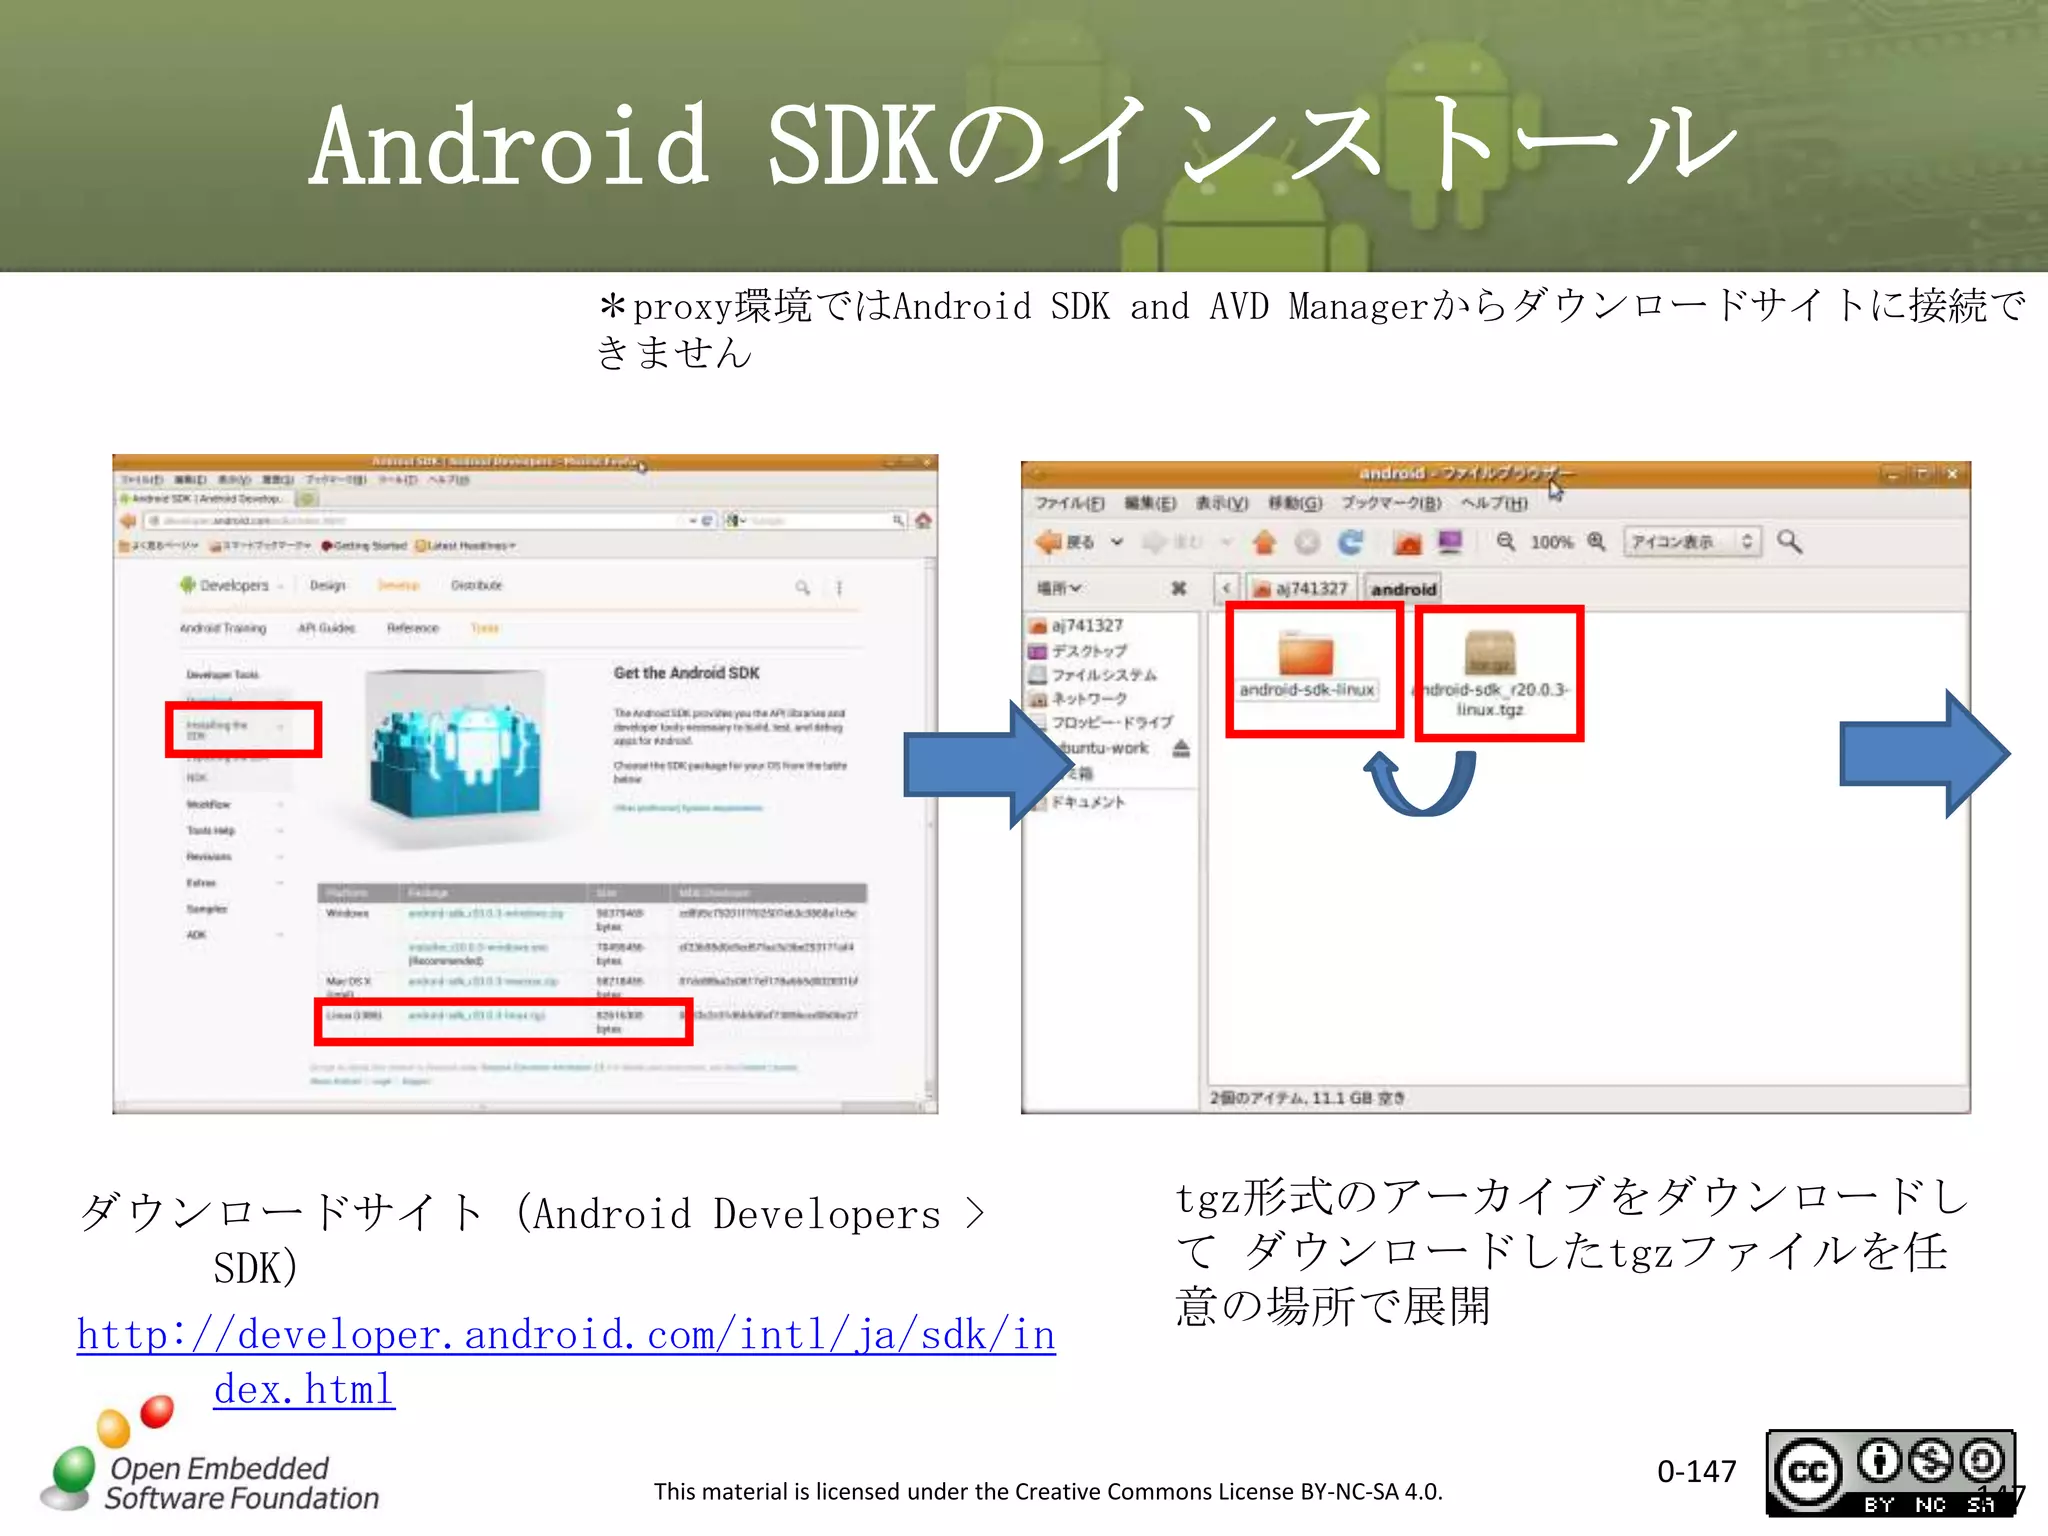The width and height of the screenshot is (2048, 1536).
Task: Click the reload icon in file browser toolbar
Action: [1351, 542]
